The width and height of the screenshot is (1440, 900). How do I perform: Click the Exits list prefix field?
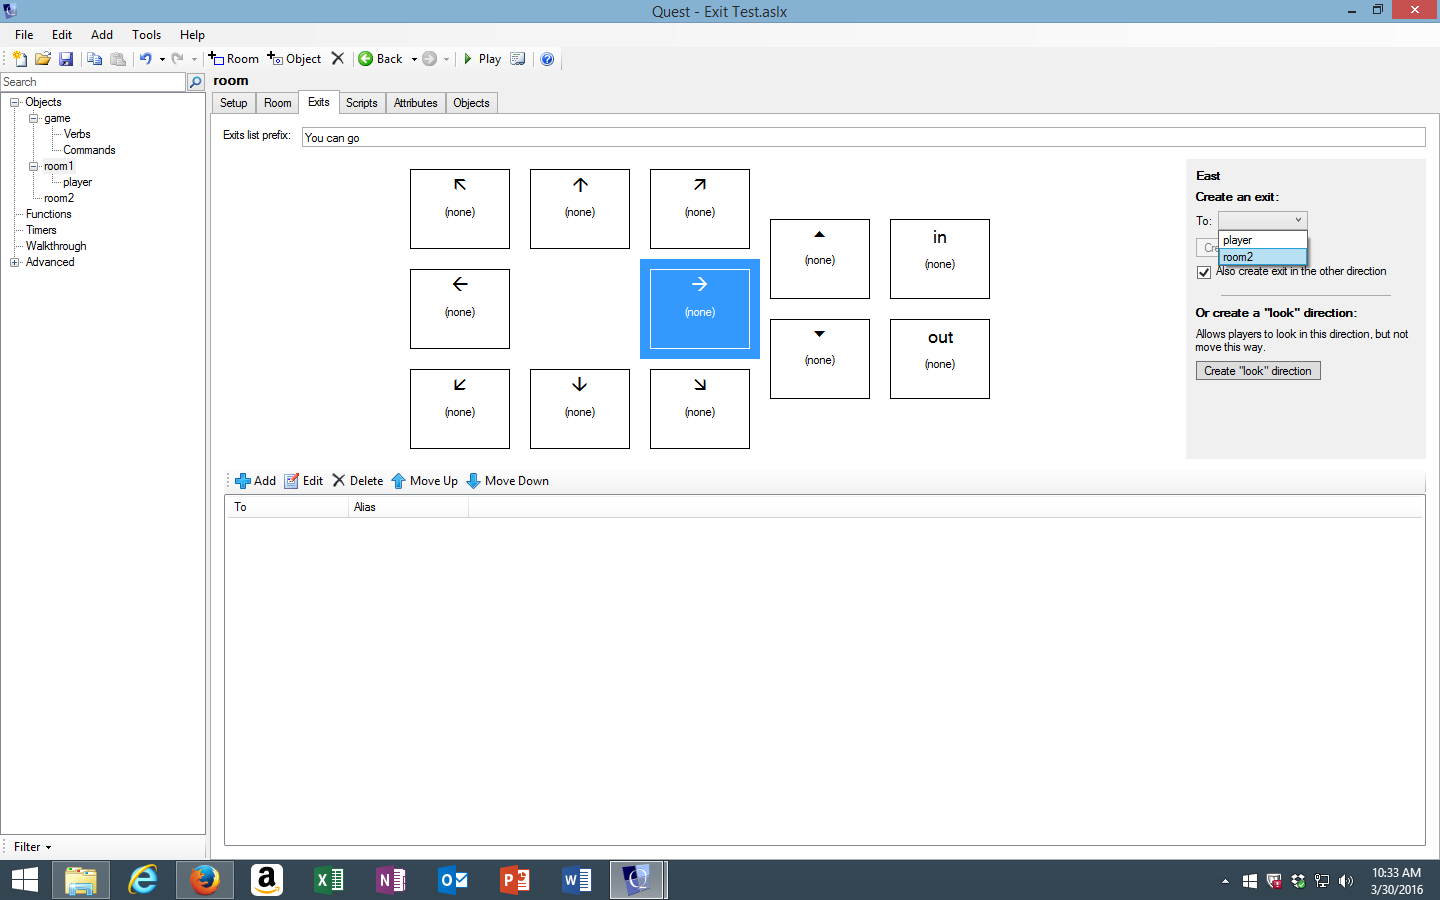point(863,138)
